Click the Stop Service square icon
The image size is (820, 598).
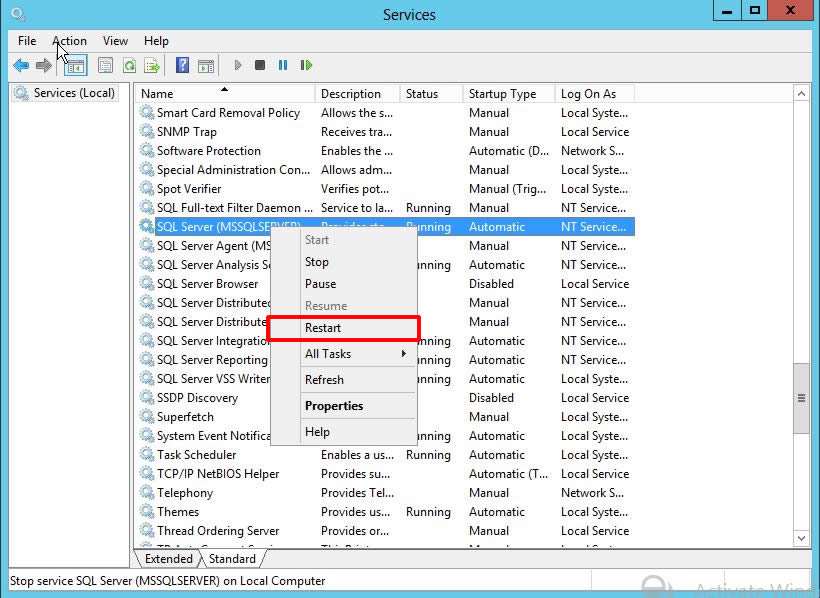pos(260,66)
